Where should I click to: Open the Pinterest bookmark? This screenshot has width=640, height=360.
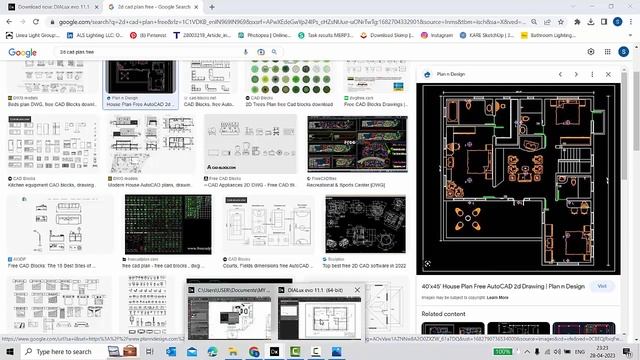tap(148, 36)
